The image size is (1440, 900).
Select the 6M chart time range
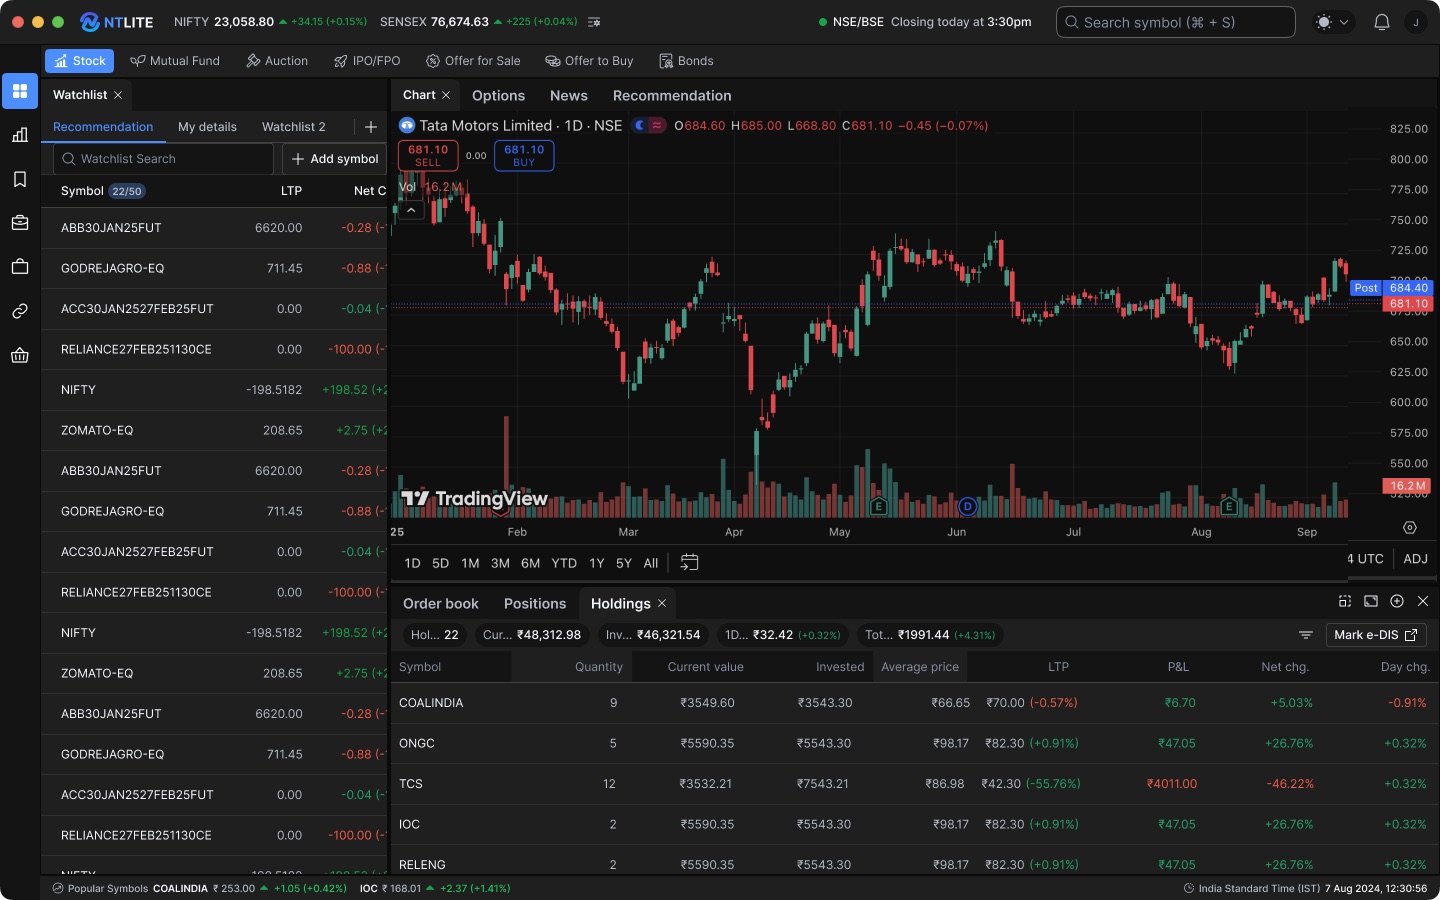click(x=531, y=563)
